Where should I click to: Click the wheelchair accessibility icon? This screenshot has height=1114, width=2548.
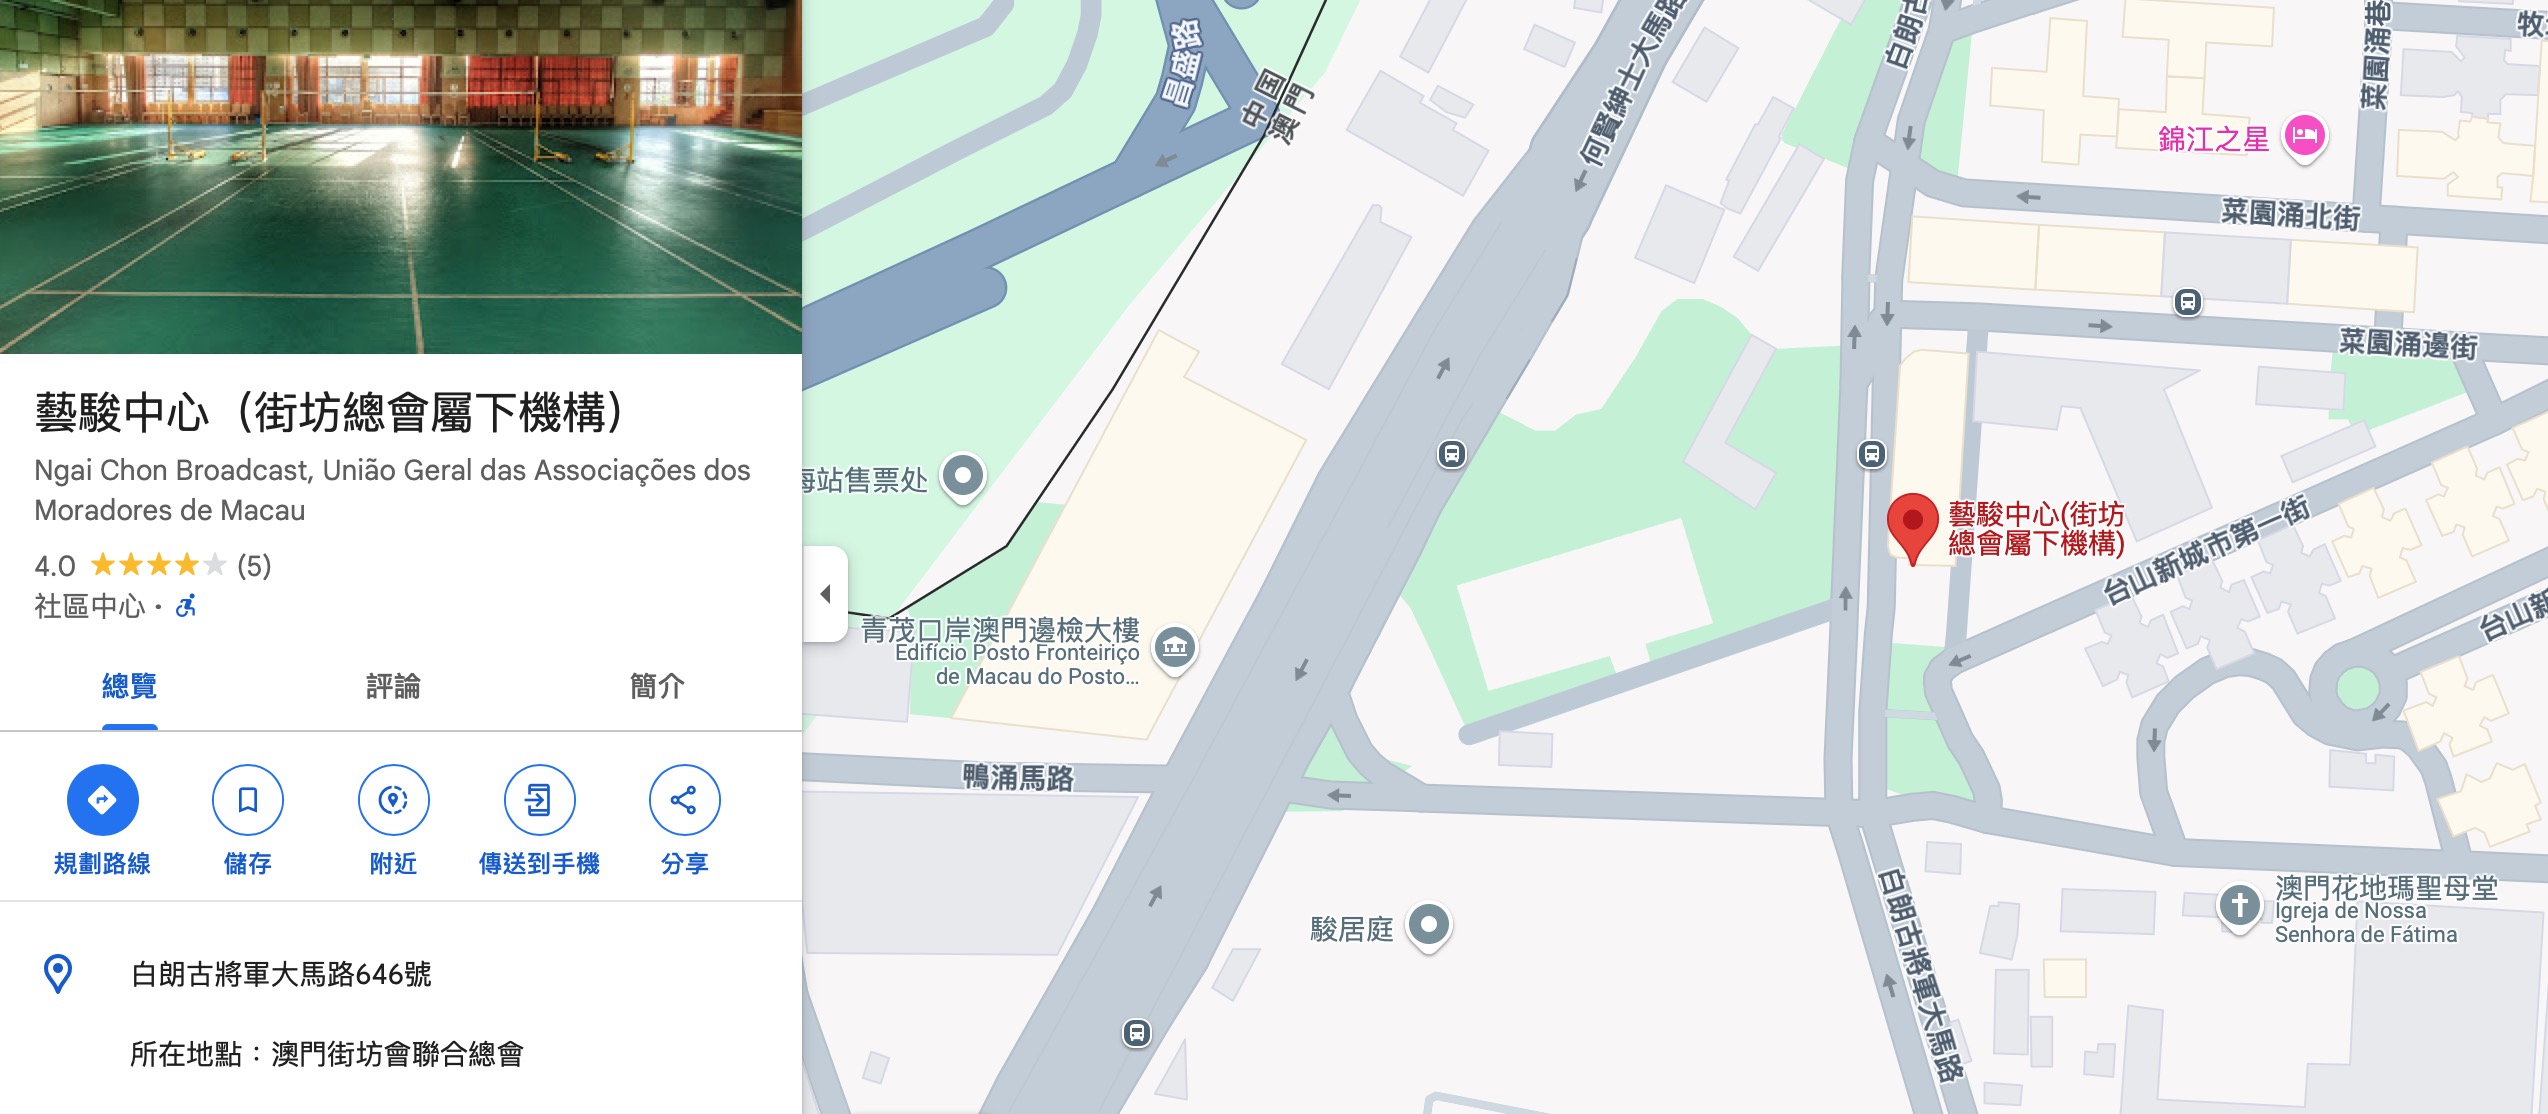(x=186, y=605)
